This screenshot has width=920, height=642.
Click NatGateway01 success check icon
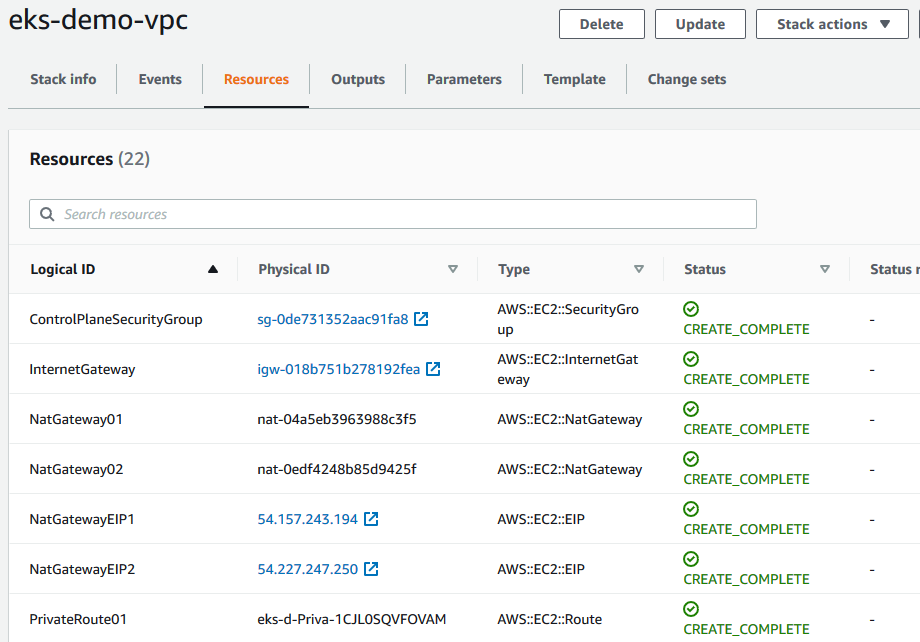[x=691, y=408]
